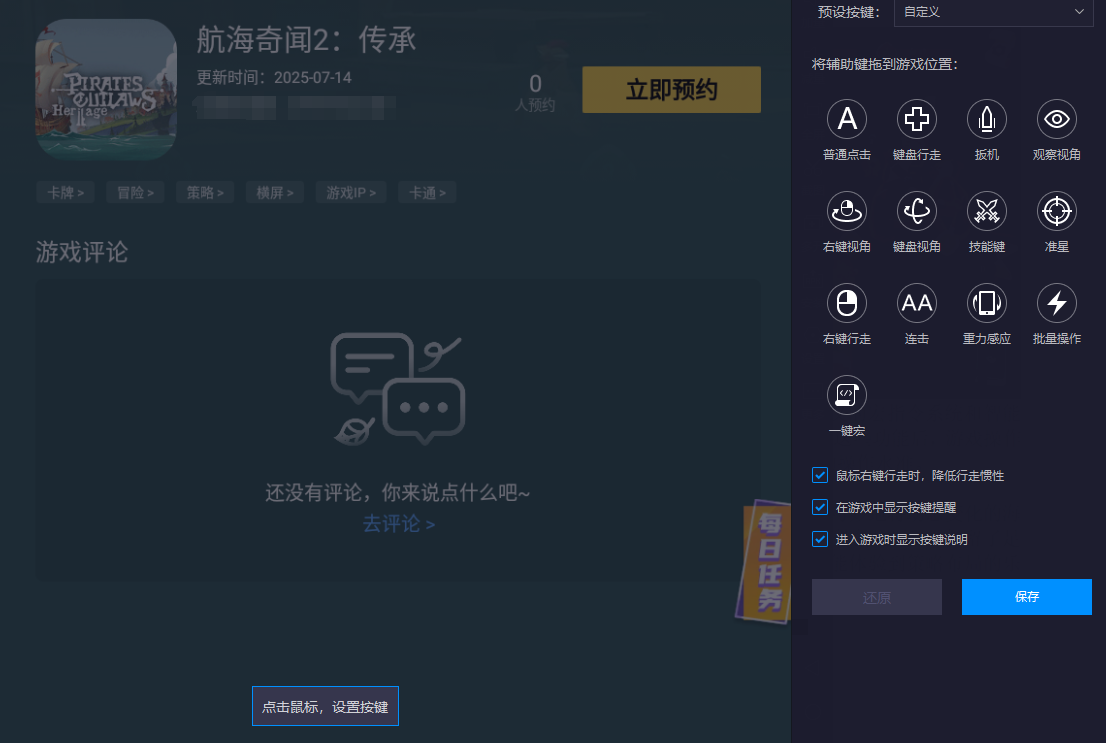The image size is (1106, 743).
Task: Pick the 扳机 trigger key icon
Action: point(987,119)
